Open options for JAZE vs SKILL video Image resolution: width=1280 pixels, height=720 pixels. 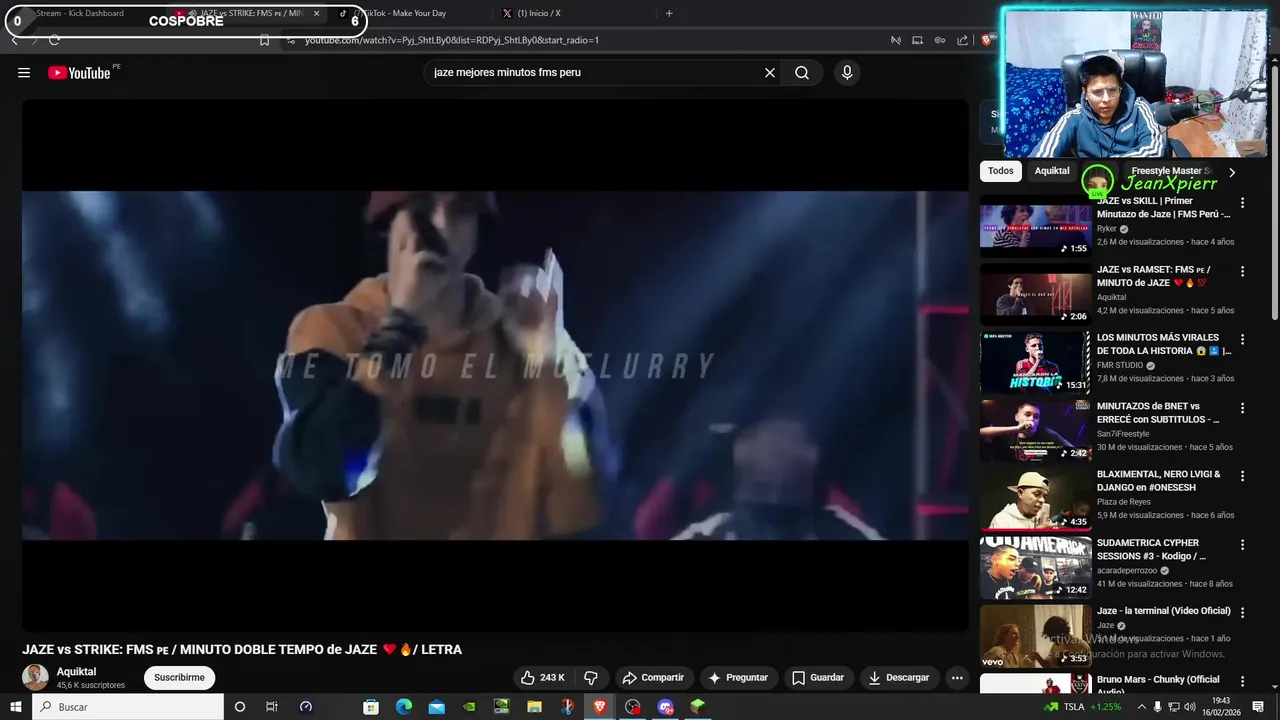tap(1243, 203)
